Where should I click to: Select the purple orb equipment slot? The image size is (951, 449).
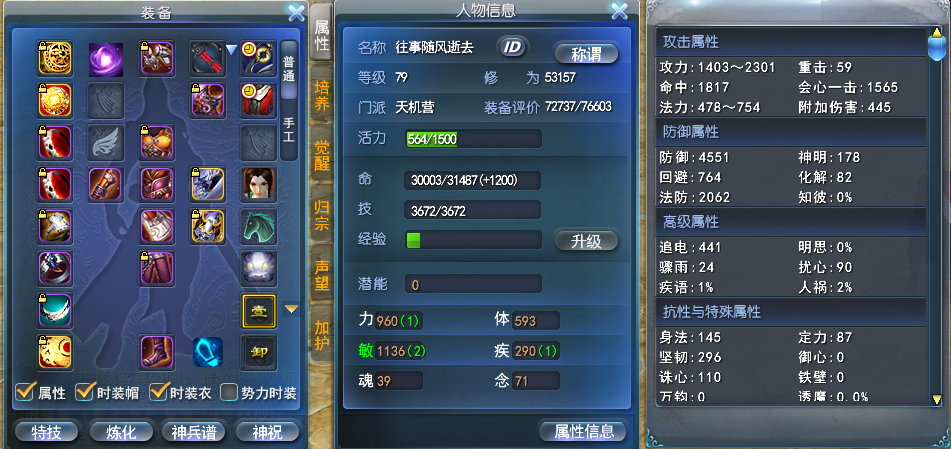[x=106, y=59]
